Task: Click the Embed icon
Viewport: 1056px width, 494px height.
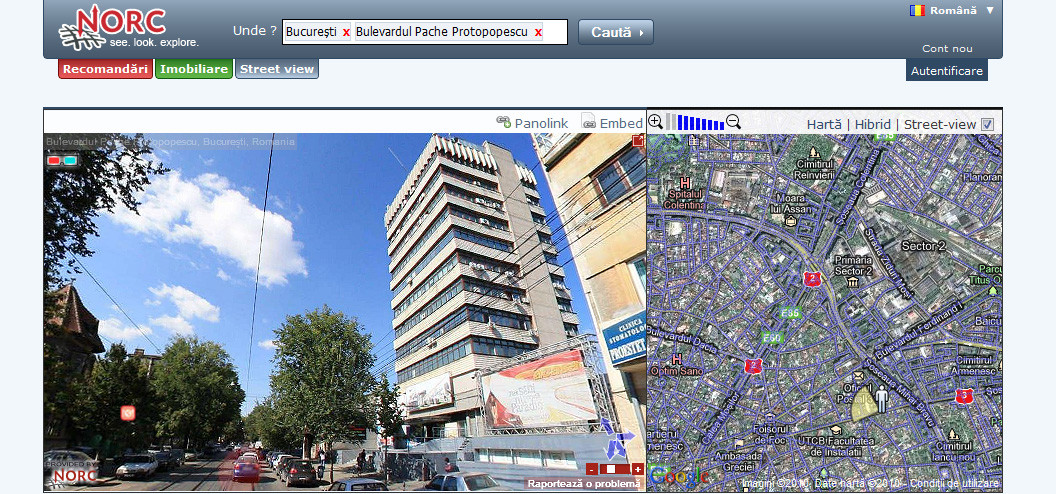Action: [589, 122]
